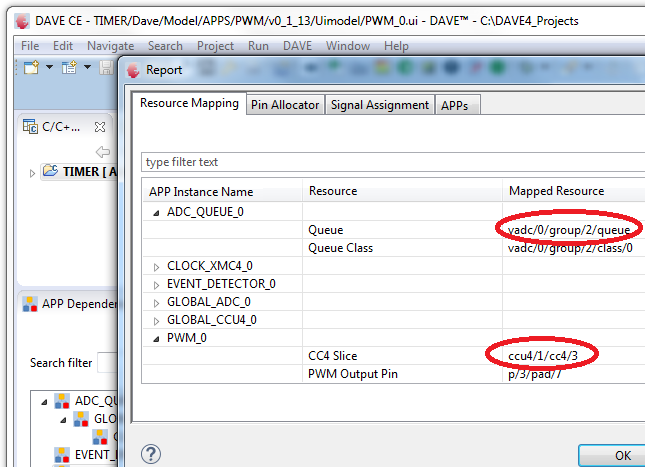Open the New wizard dropdown arrow
The height and width of the screenshot is (467, 645).
tap(49, 67)
